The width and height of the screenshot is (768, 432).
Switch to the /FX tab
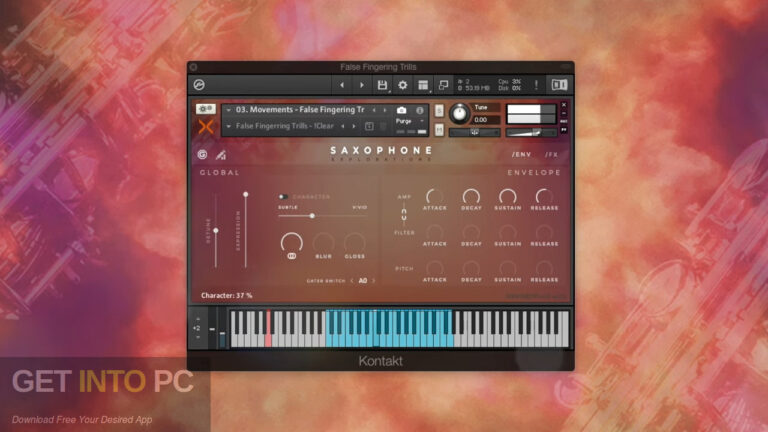point(552,154)
